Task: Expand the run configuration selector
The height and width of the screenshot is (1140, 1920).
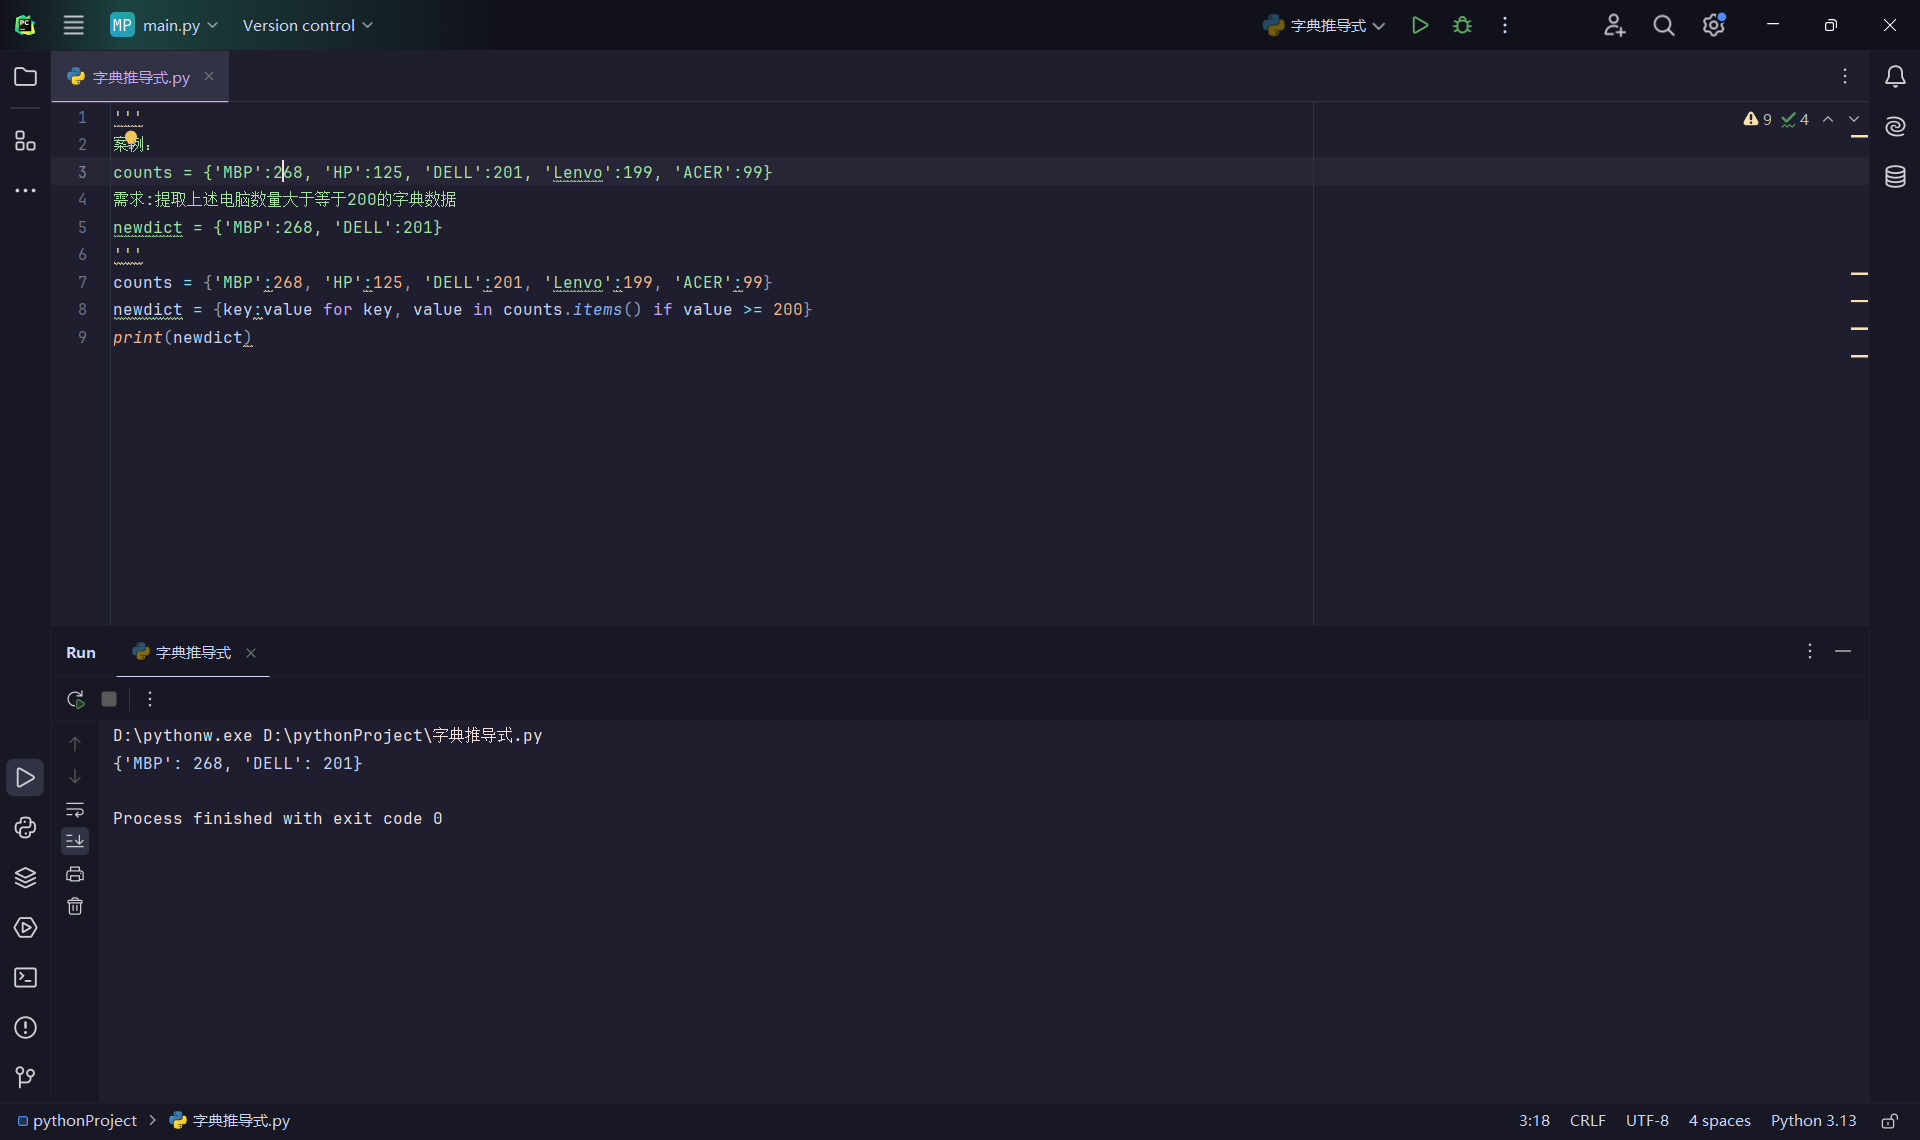Action: click(1325, 25)
